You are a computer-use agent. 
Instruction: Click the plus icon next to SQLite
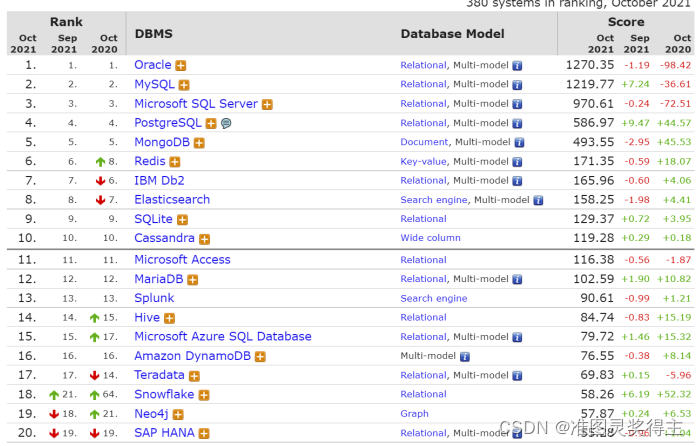coord(182,219)
